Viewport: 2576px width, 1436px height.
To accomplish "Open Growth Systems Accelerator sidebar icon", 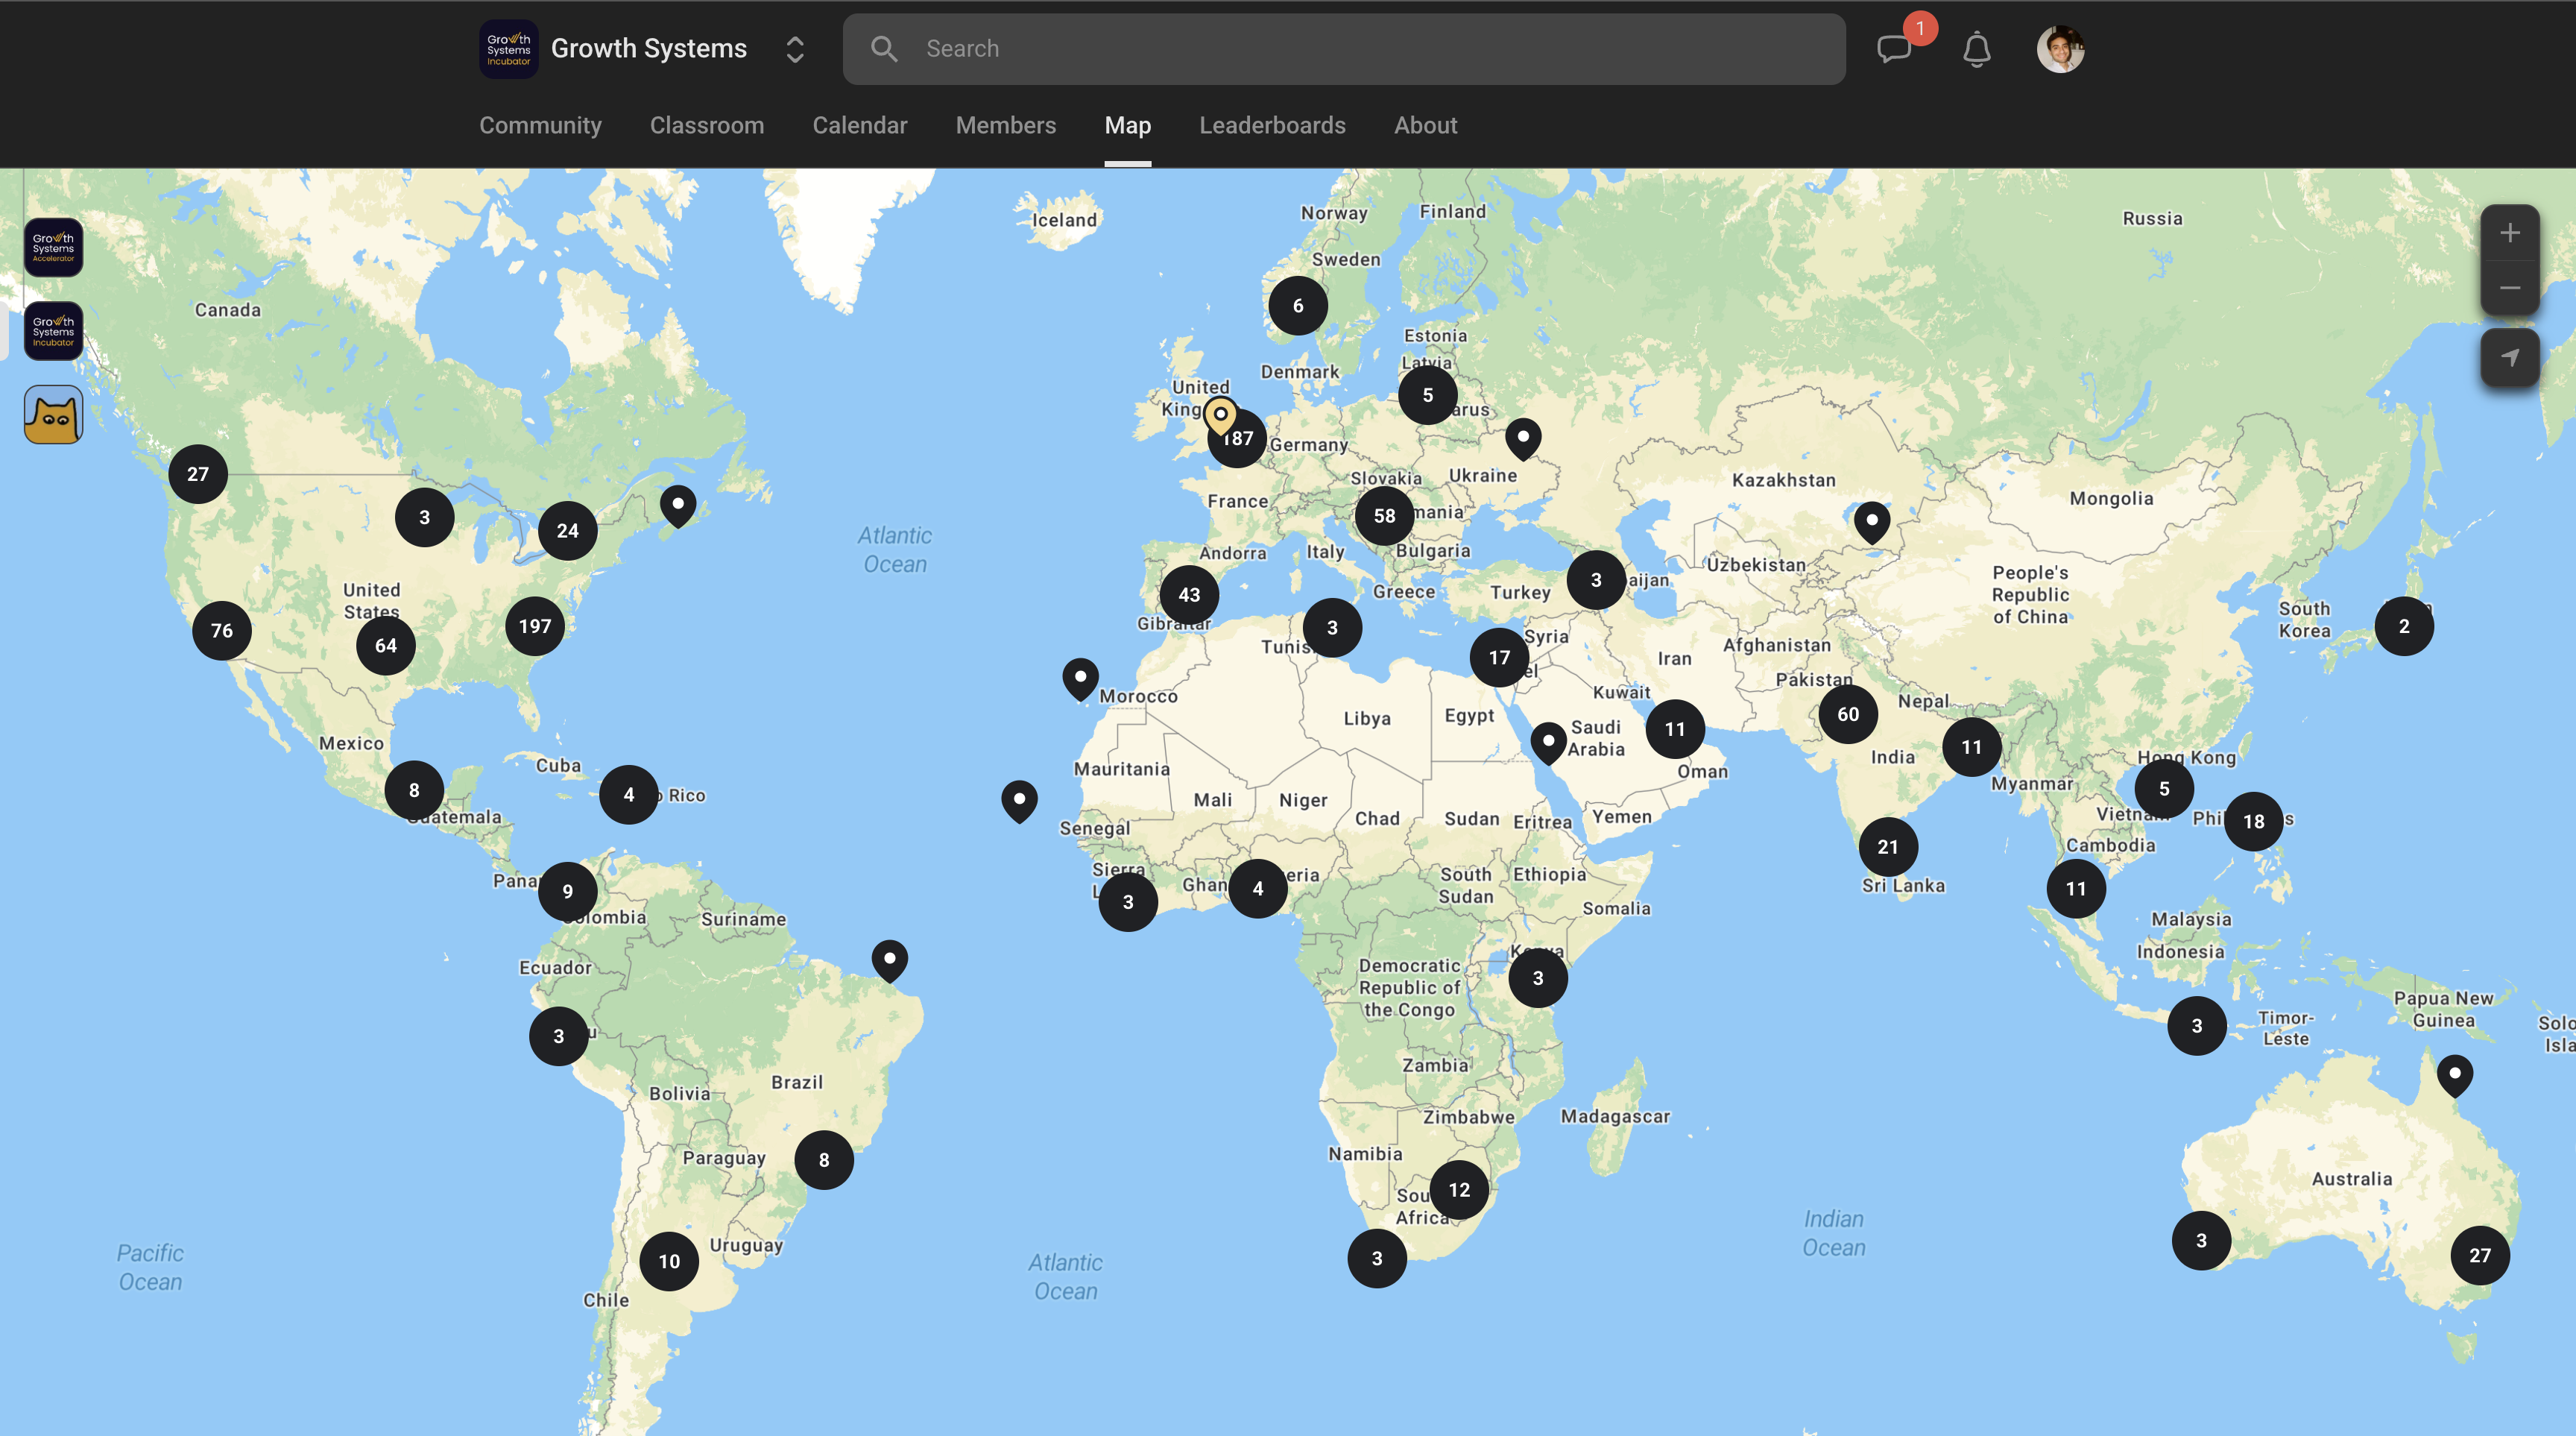I will [53, 247].
